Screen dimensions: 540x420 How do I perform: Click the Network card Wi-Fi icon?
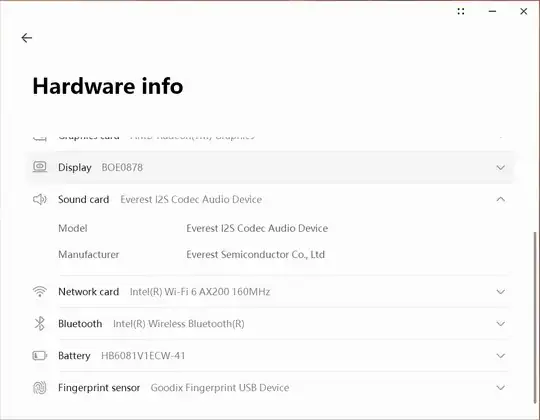point(40,292)
